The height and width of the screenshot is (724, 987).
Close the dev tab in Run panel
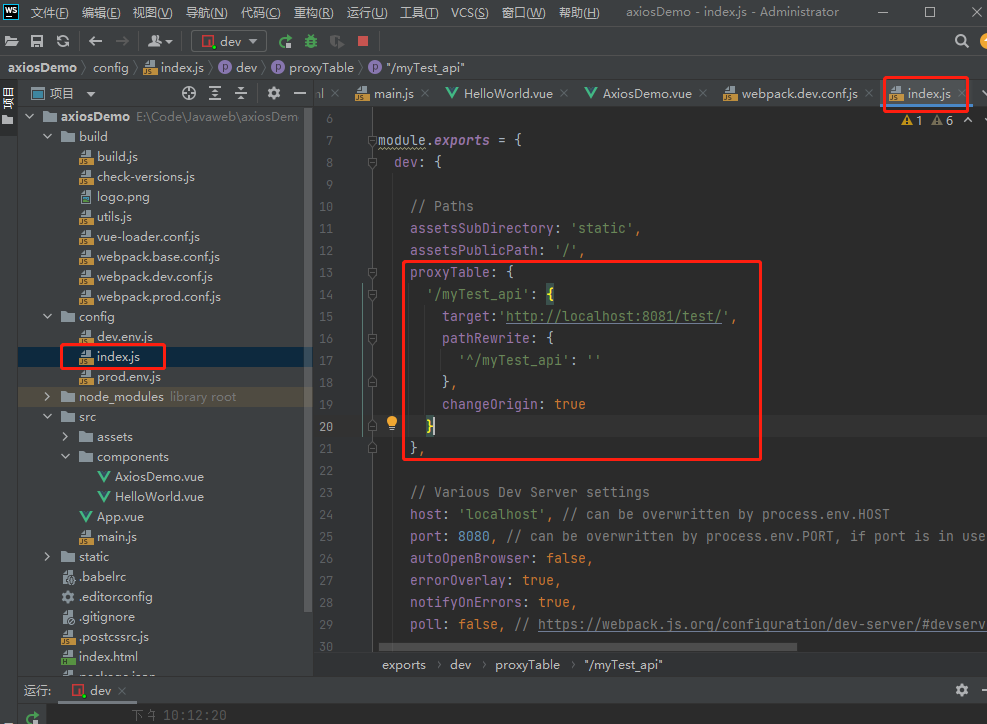122,691
